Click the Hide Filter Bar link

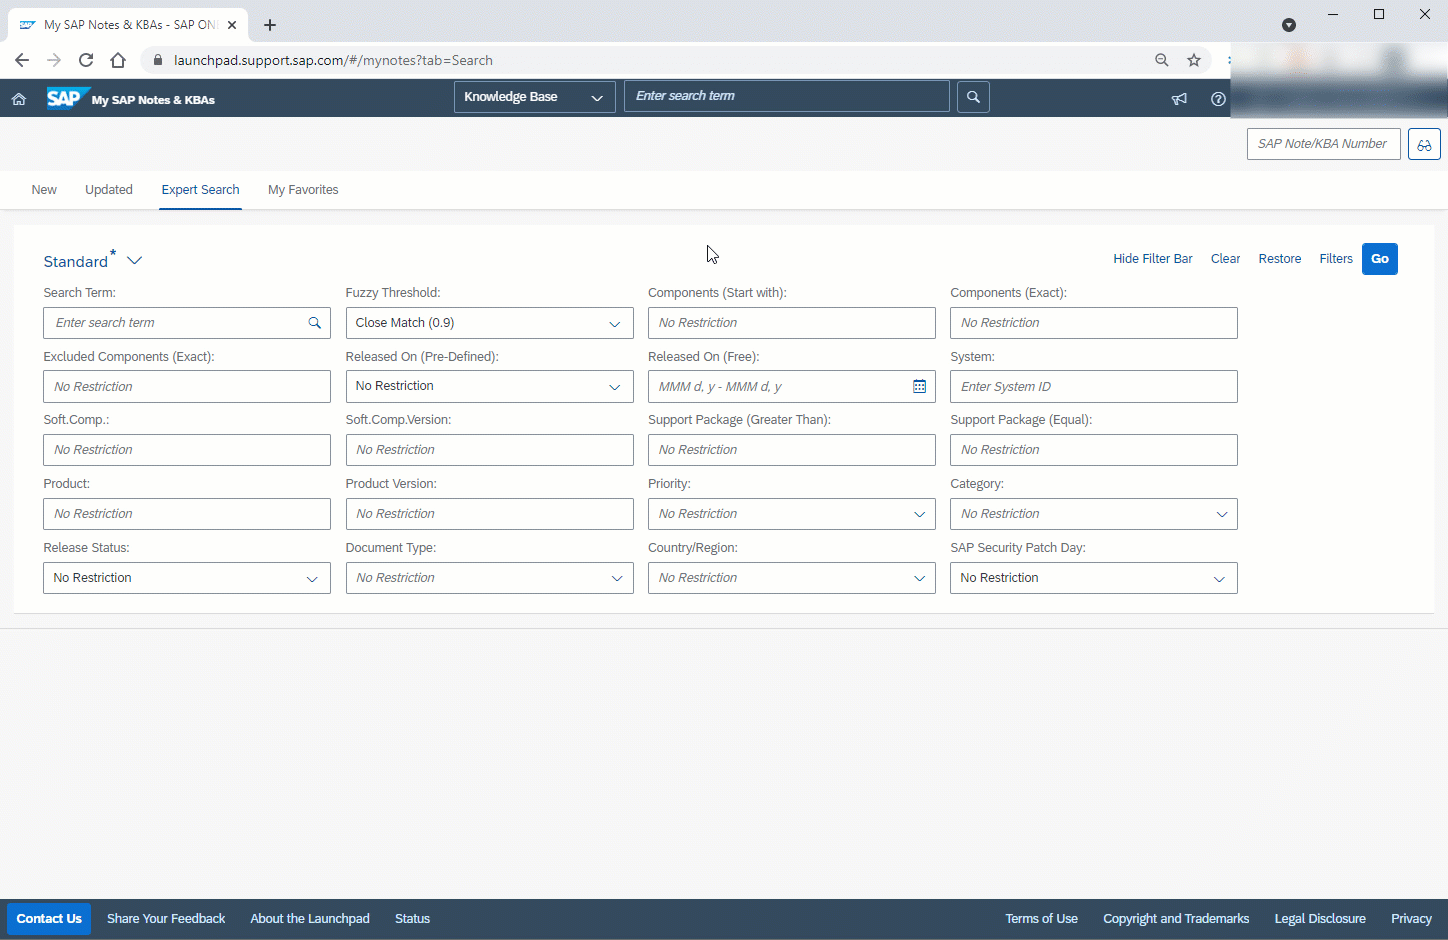[x=1152, y=259]
